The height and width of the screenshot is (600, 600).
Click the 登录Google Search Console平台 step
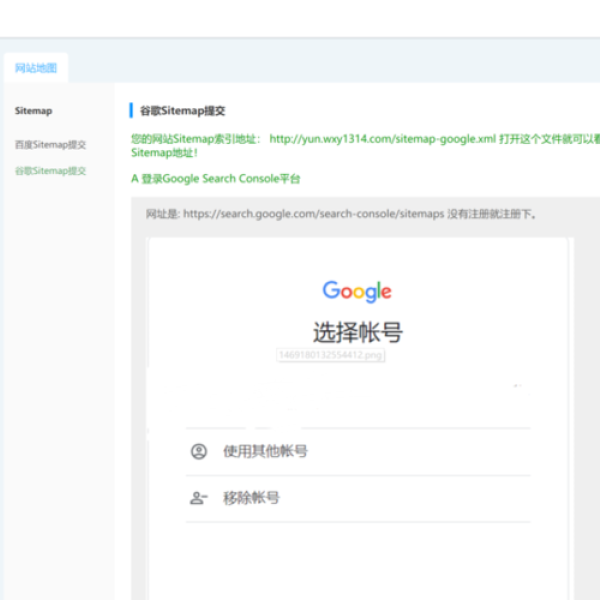[215, 179]
